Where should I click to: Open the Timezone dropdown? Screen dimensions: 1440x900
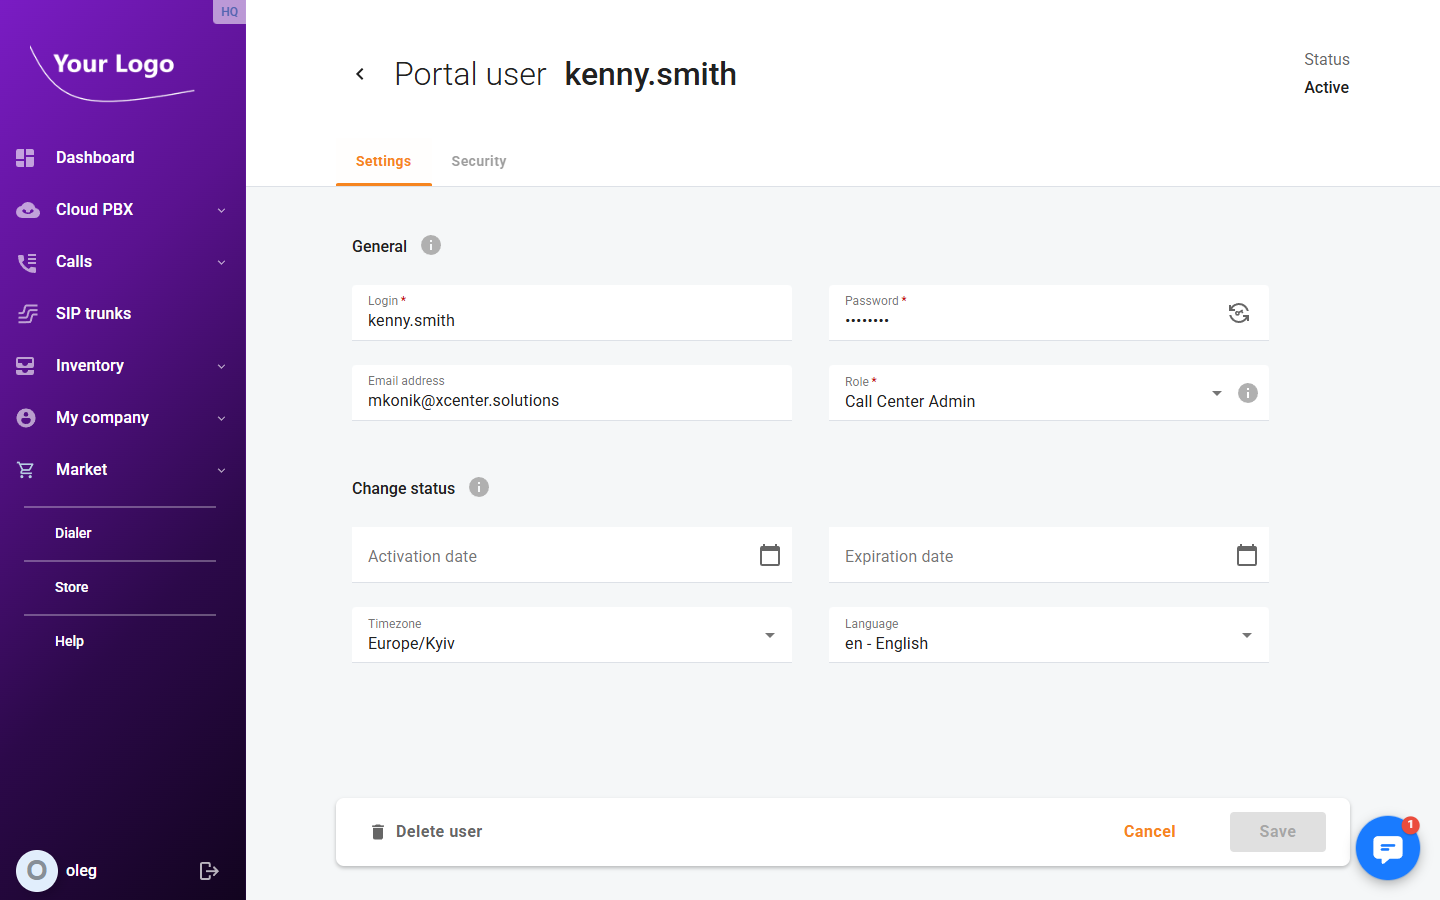coord(770,634)
